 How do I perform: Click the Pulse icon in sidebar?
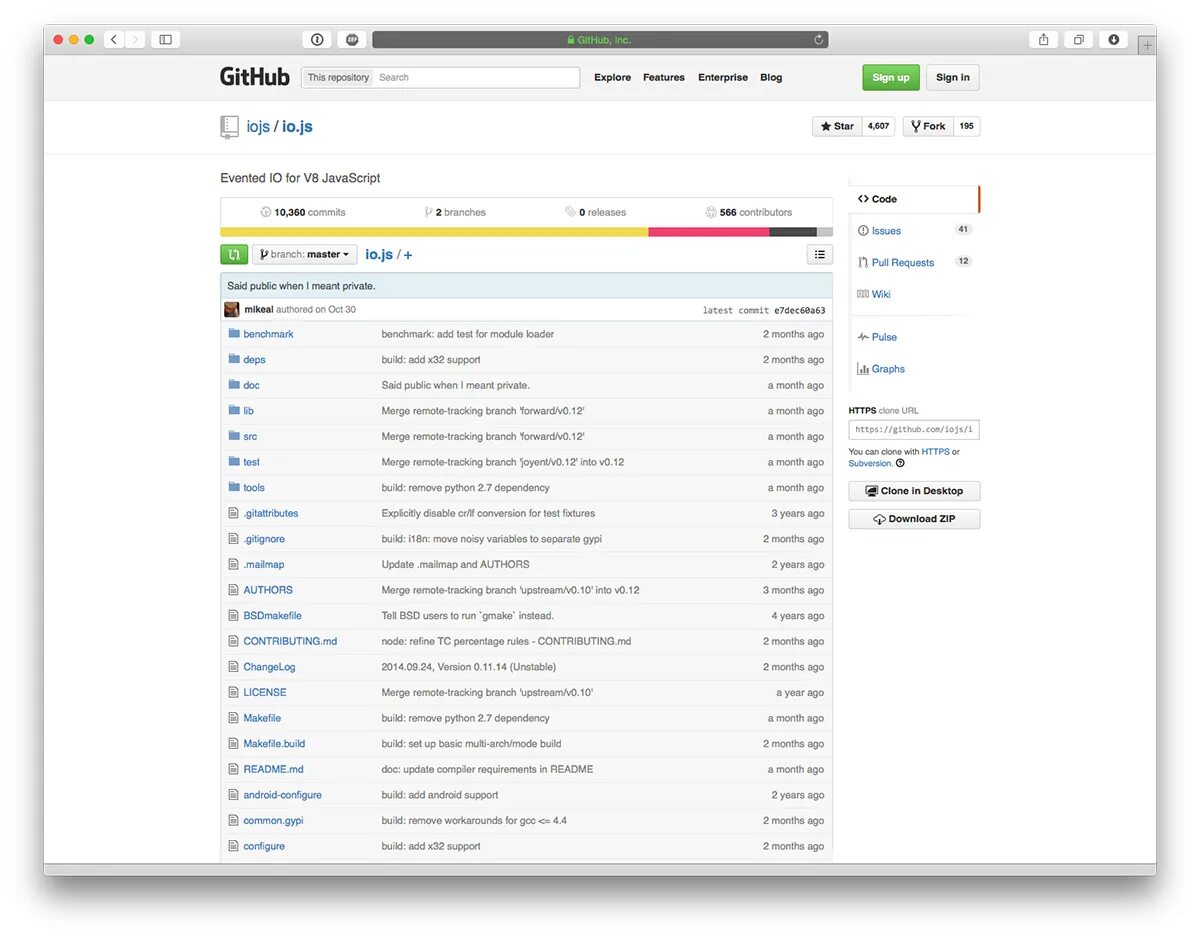[863, 337]
